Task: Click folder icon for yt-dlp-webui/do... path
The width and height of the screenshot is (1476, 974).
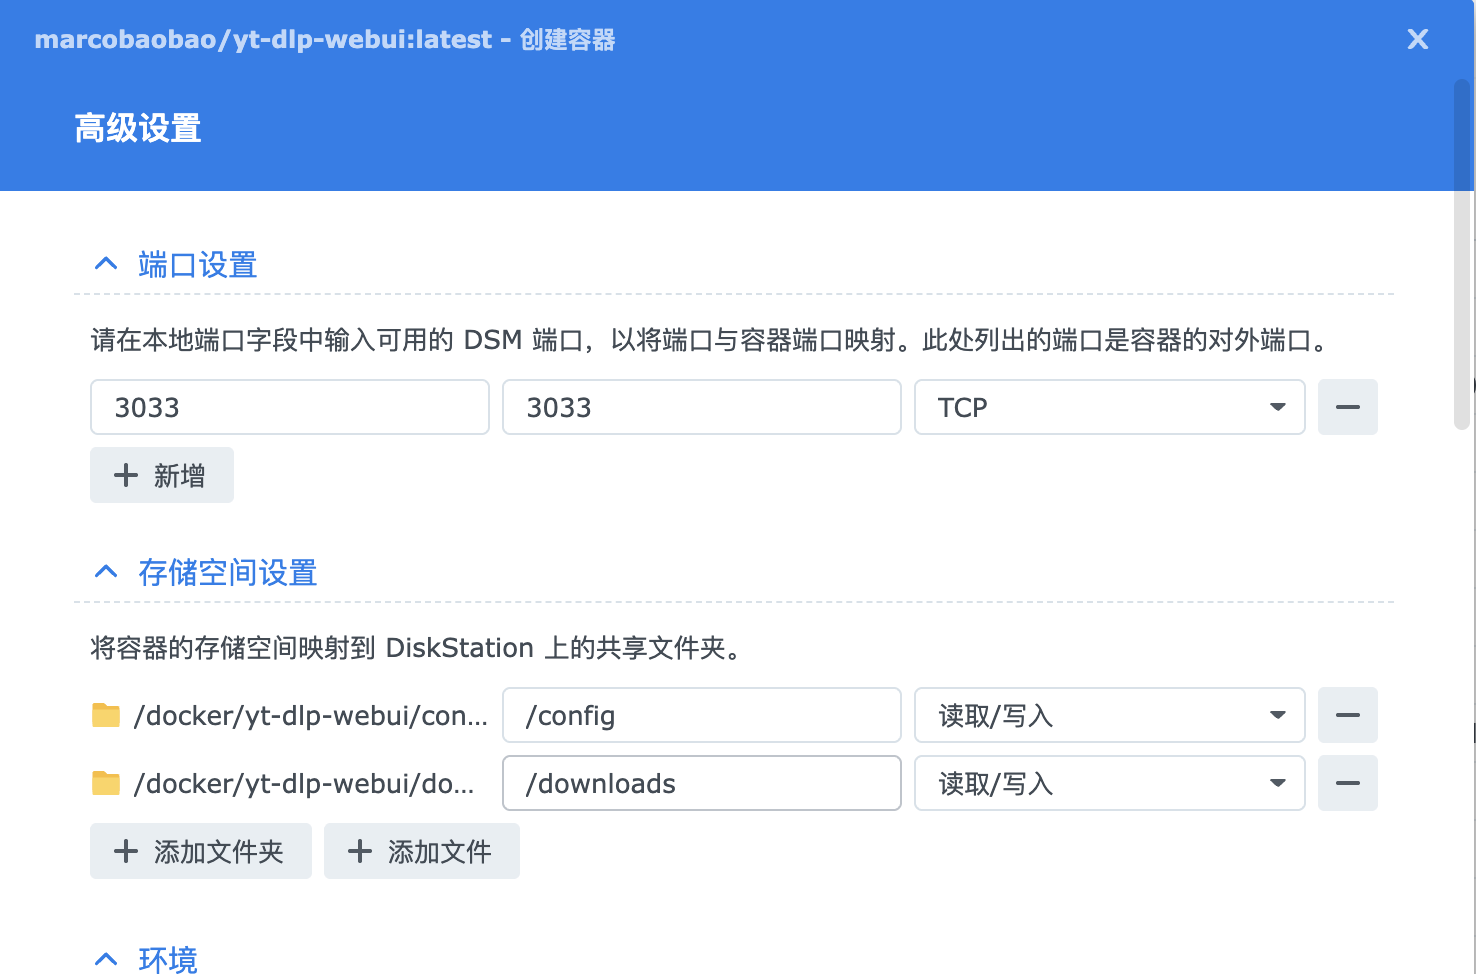Action: click(106, 783)
